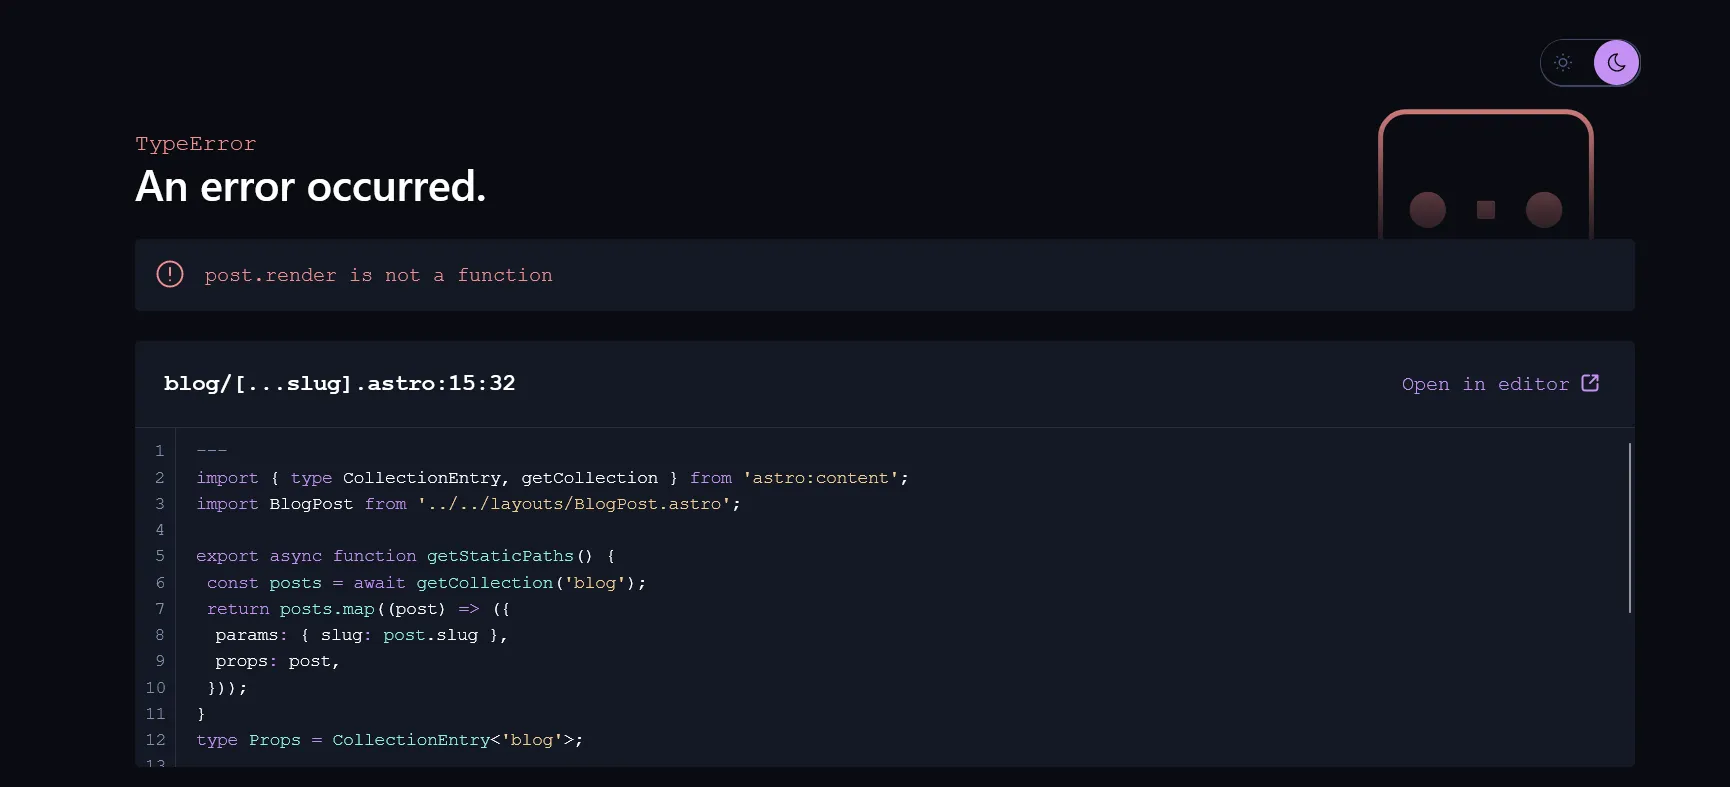Click the Astro robot illustration
1730x787 pixels.
[x=1486, y=180]
